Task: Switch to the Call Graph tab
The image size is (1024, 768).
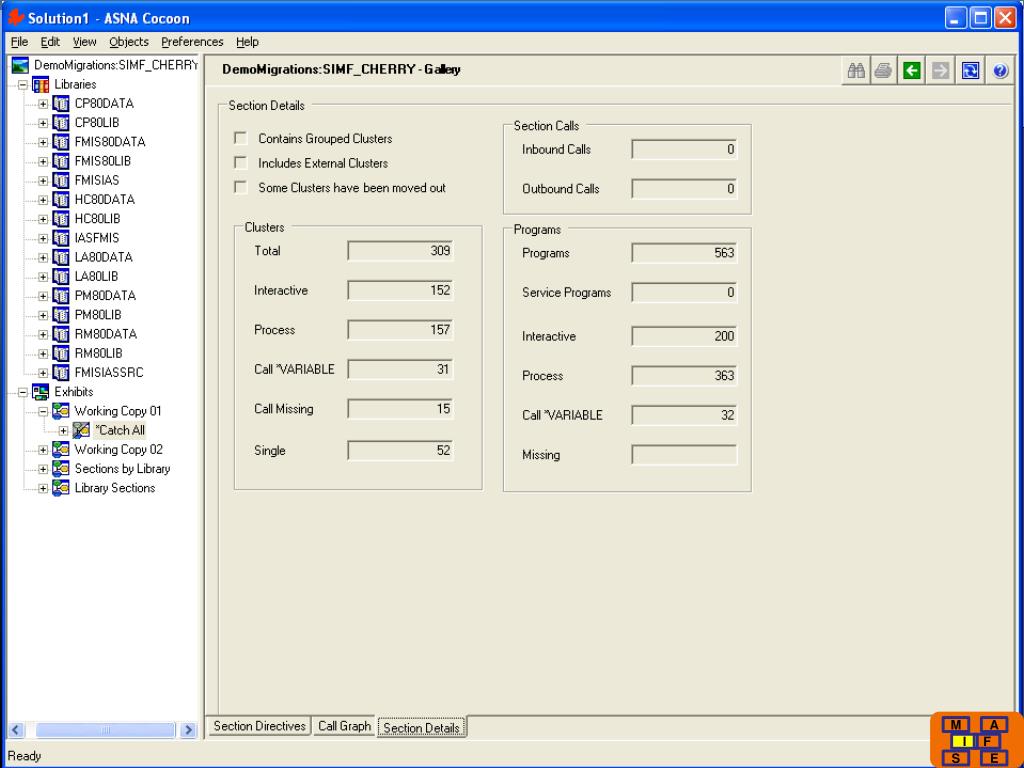Action: (344, 726)
